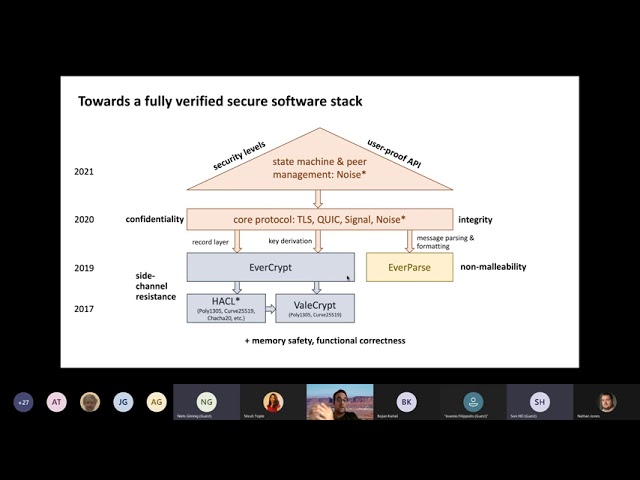Click the AG participant avatar

(x=156, y=402)
